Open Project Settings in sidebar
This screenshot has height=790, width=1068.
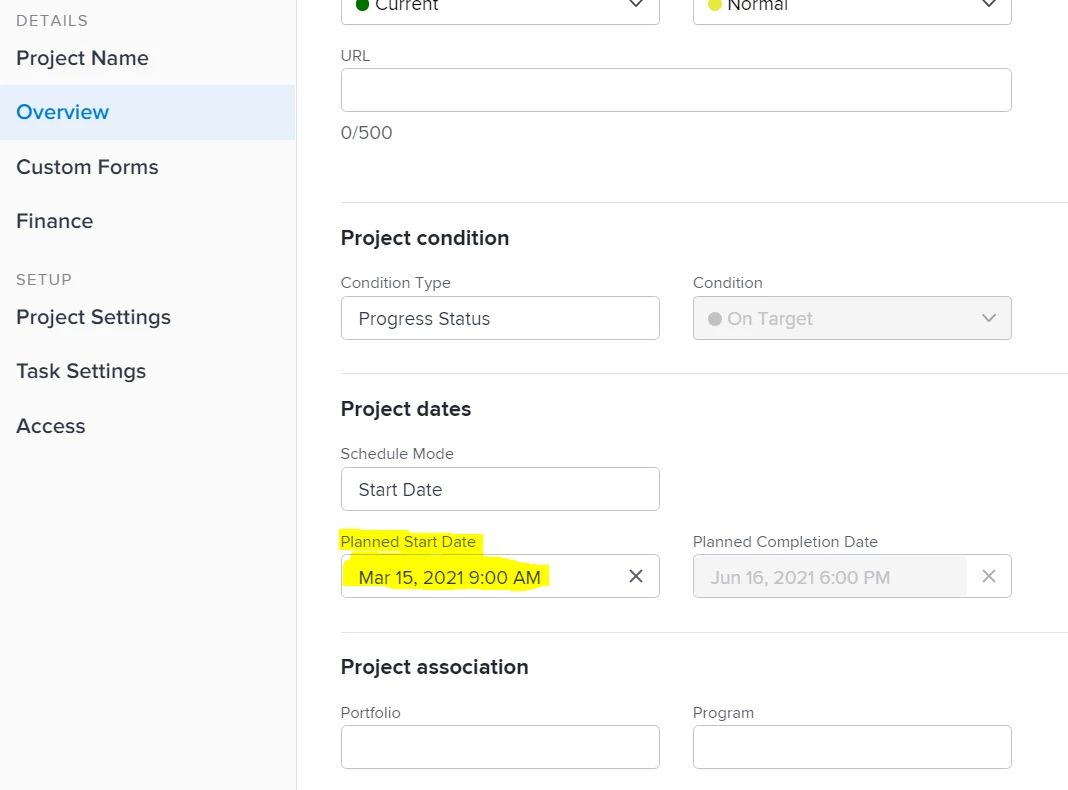pyautogui.click(x=93, y=317)
